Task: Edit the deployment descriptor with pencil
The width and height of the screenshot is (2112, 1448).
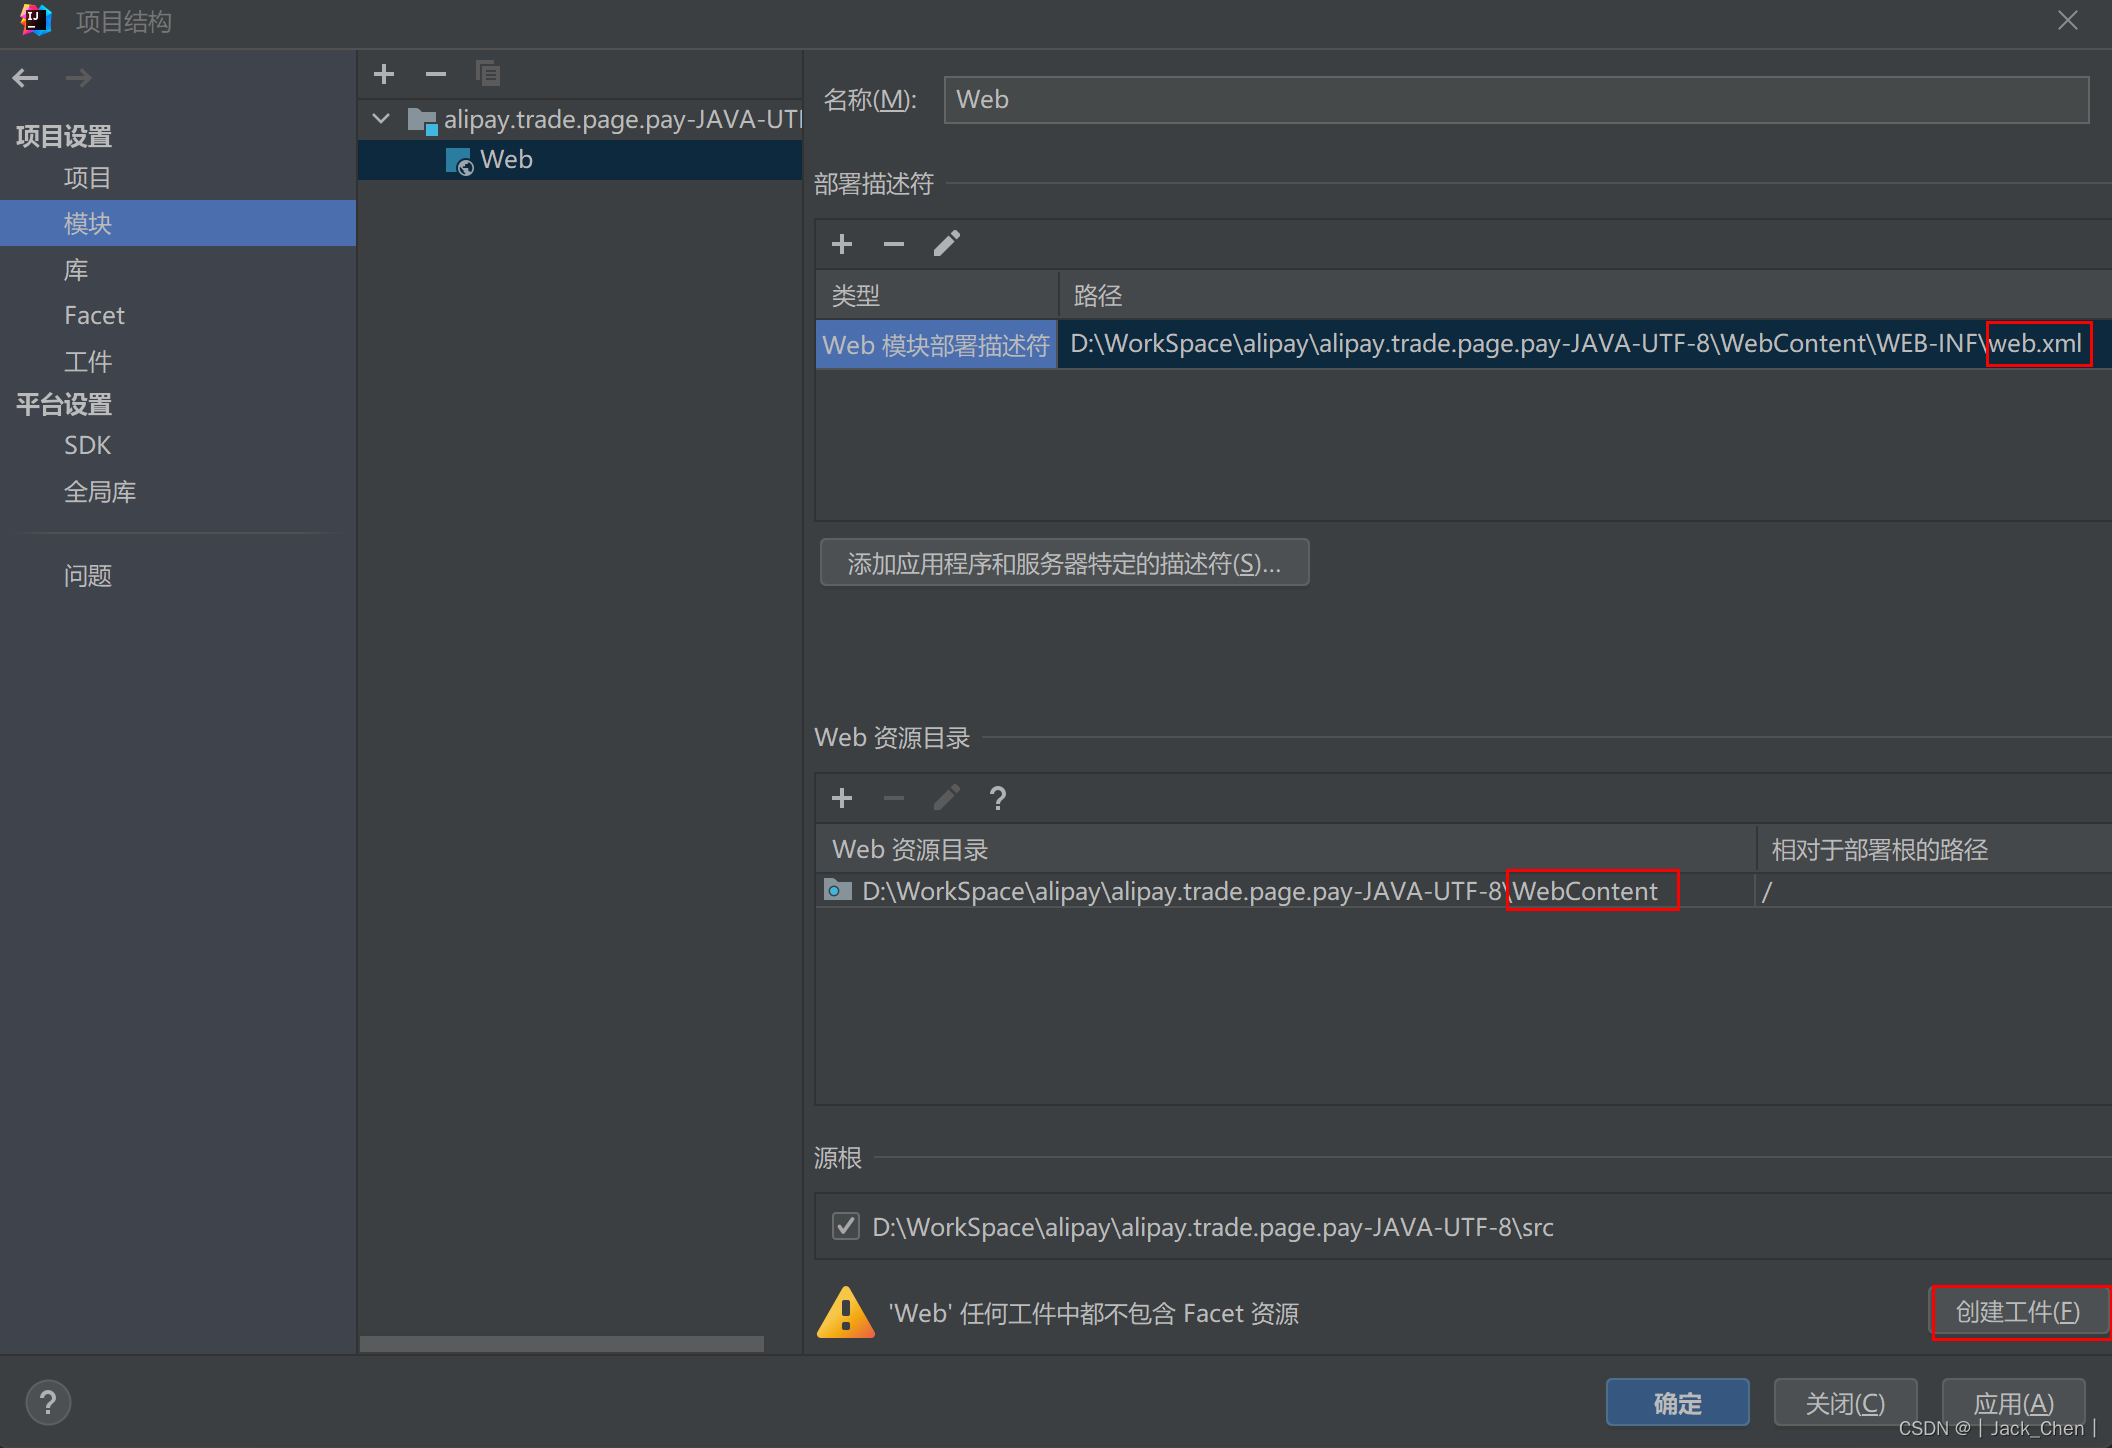Action: pos(946,244)
